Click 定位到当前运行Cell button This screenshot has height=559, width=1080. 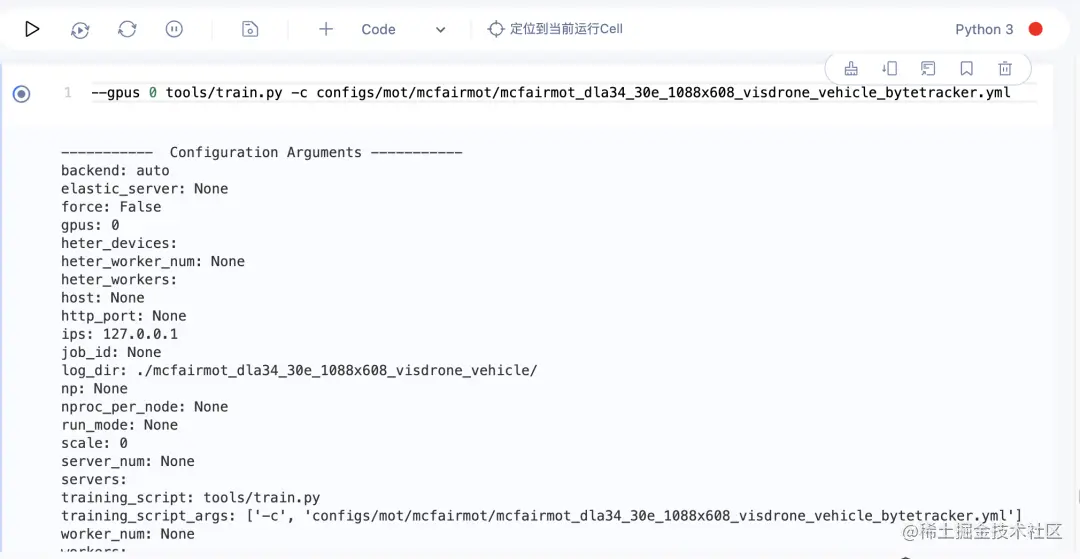point(555,29)
